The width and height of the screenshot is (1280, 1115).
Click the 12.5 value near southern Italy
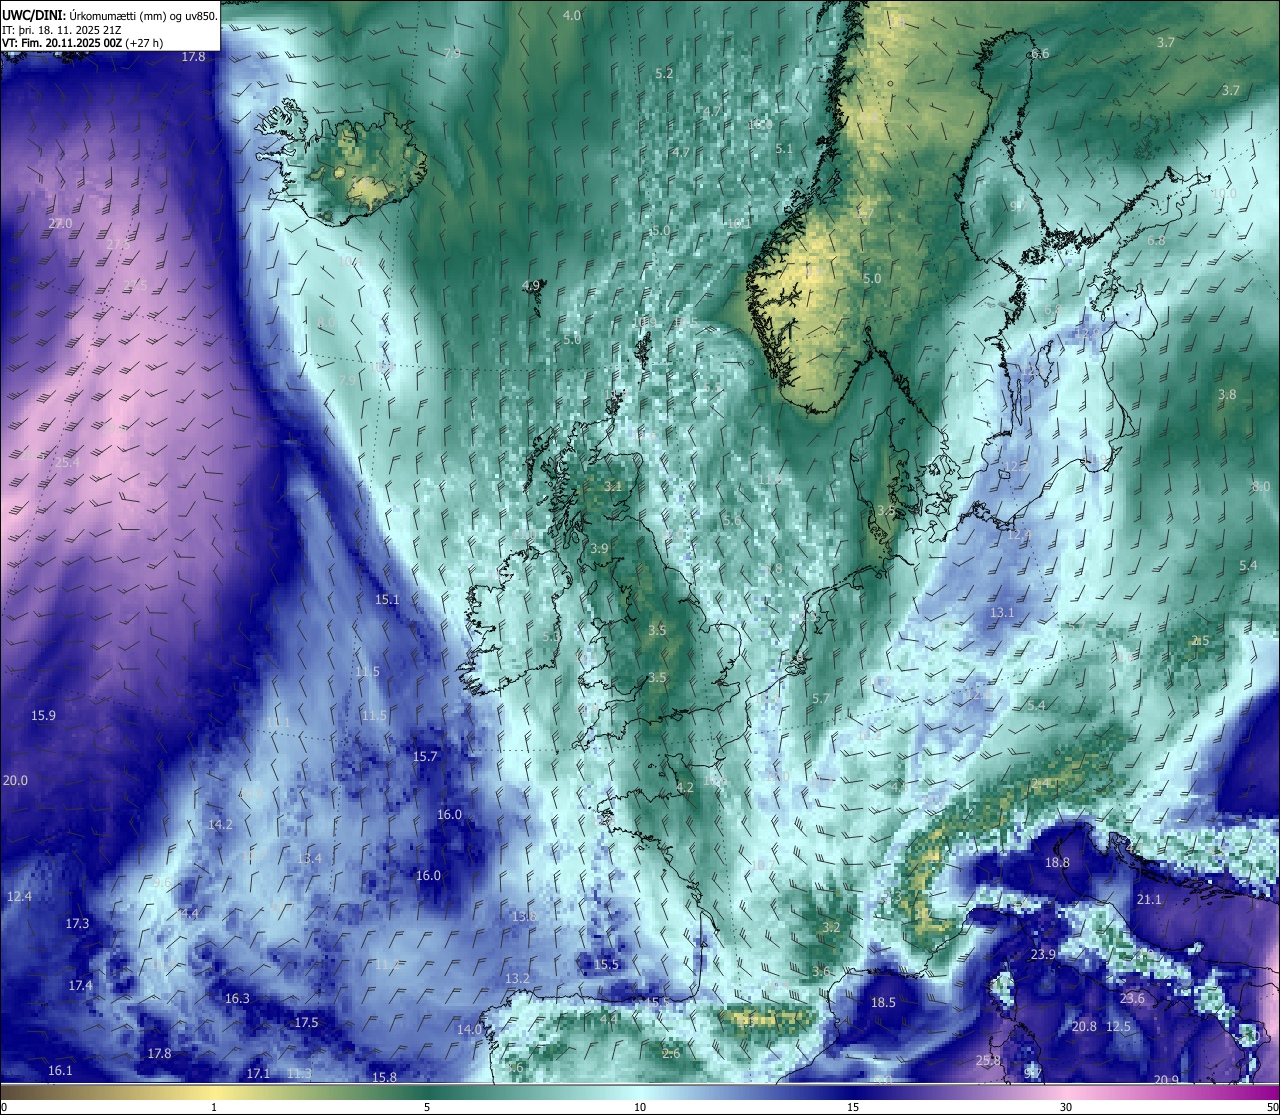tap(1118, 1026)
